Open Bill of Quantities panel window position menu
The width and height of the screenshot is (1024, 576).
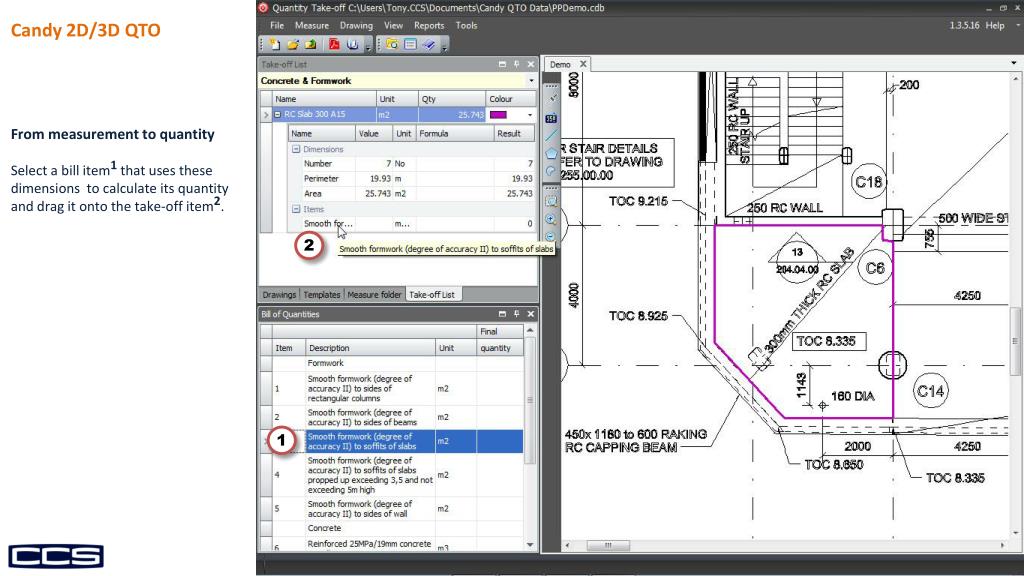(502, 314)
